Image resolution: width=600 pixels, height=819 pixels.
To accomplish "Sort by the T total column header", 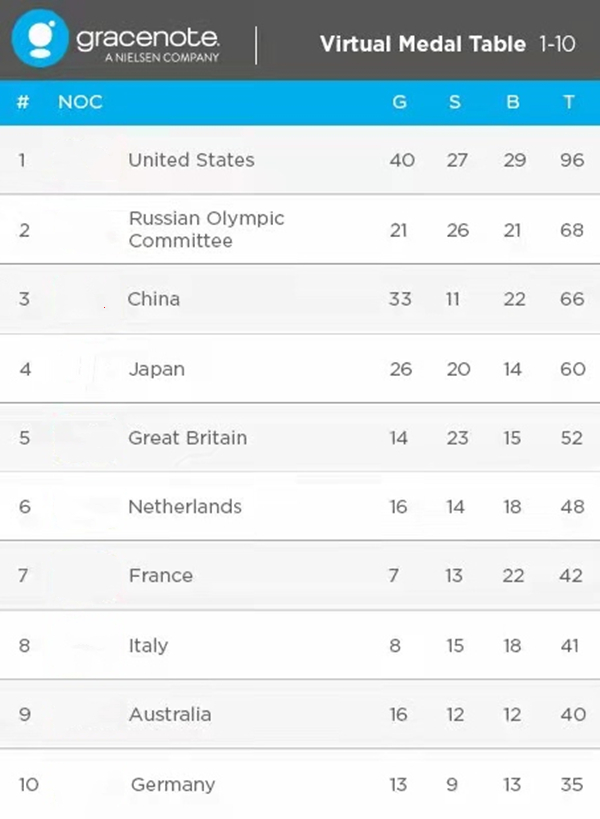I will click(569, 102).
